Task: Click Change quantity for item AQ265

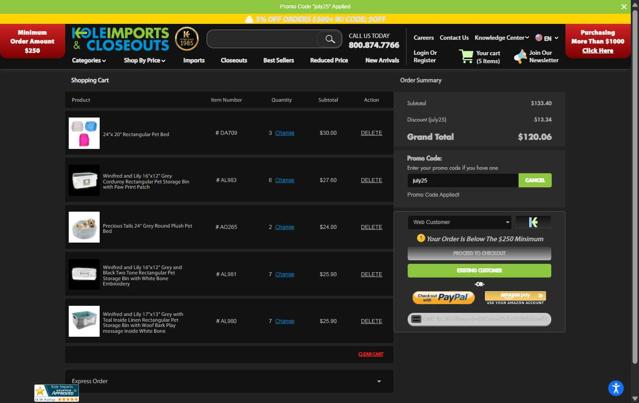Action: click(x=284, y=227)
